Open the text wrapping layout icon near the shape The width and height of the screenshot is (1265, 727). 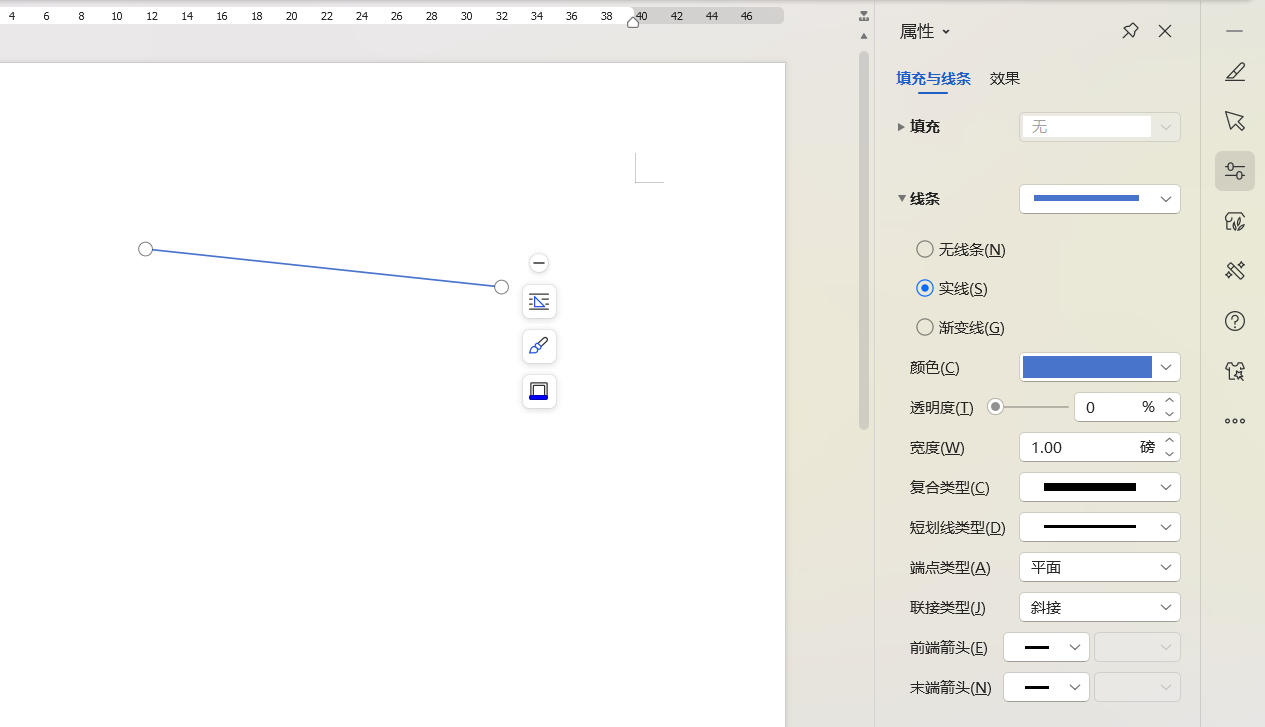[539, 301]
